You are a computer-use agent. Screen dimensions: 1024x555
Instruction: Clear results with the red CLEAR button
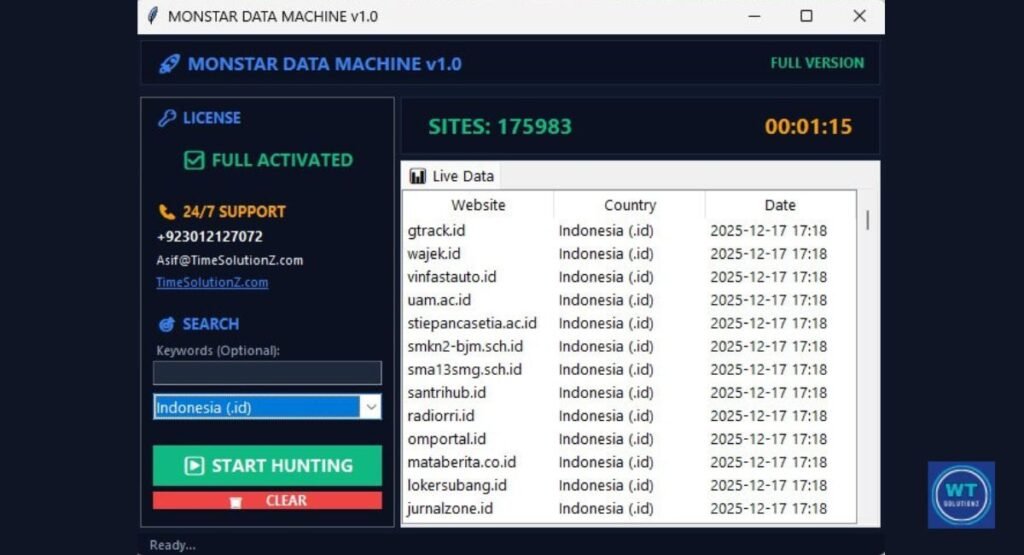click(267, 501)
